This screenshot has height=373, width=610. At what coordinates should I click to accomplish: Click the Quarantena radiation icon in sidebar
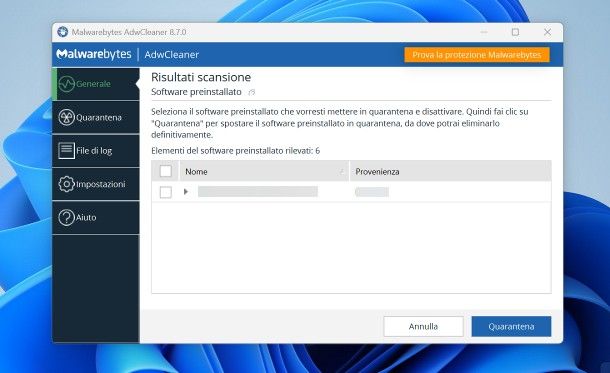pyautogui.click(x=67, y=117)
